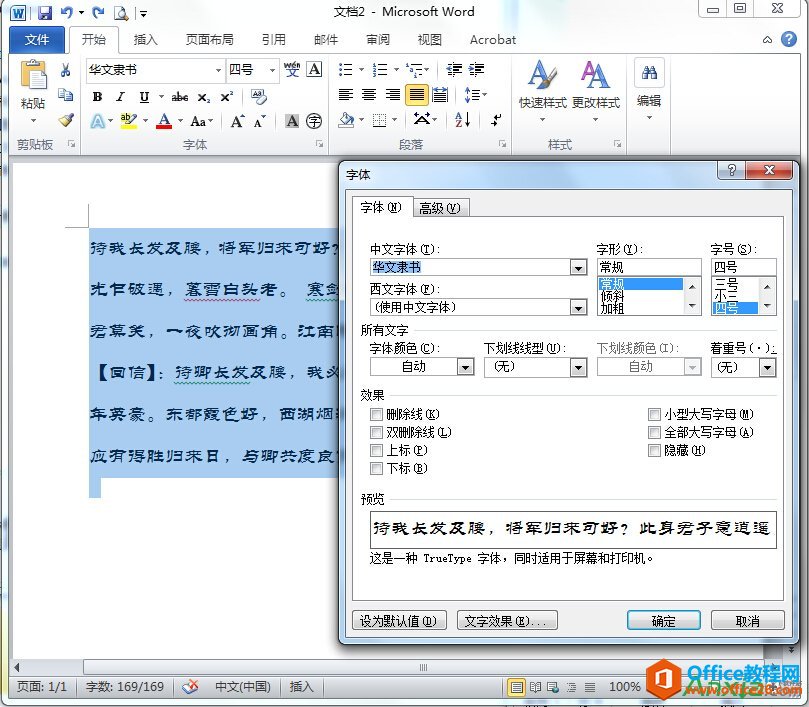Screen dimensions: 809x707
Task: Confirm font settings with 确定 button
Action: pos(662,620)
